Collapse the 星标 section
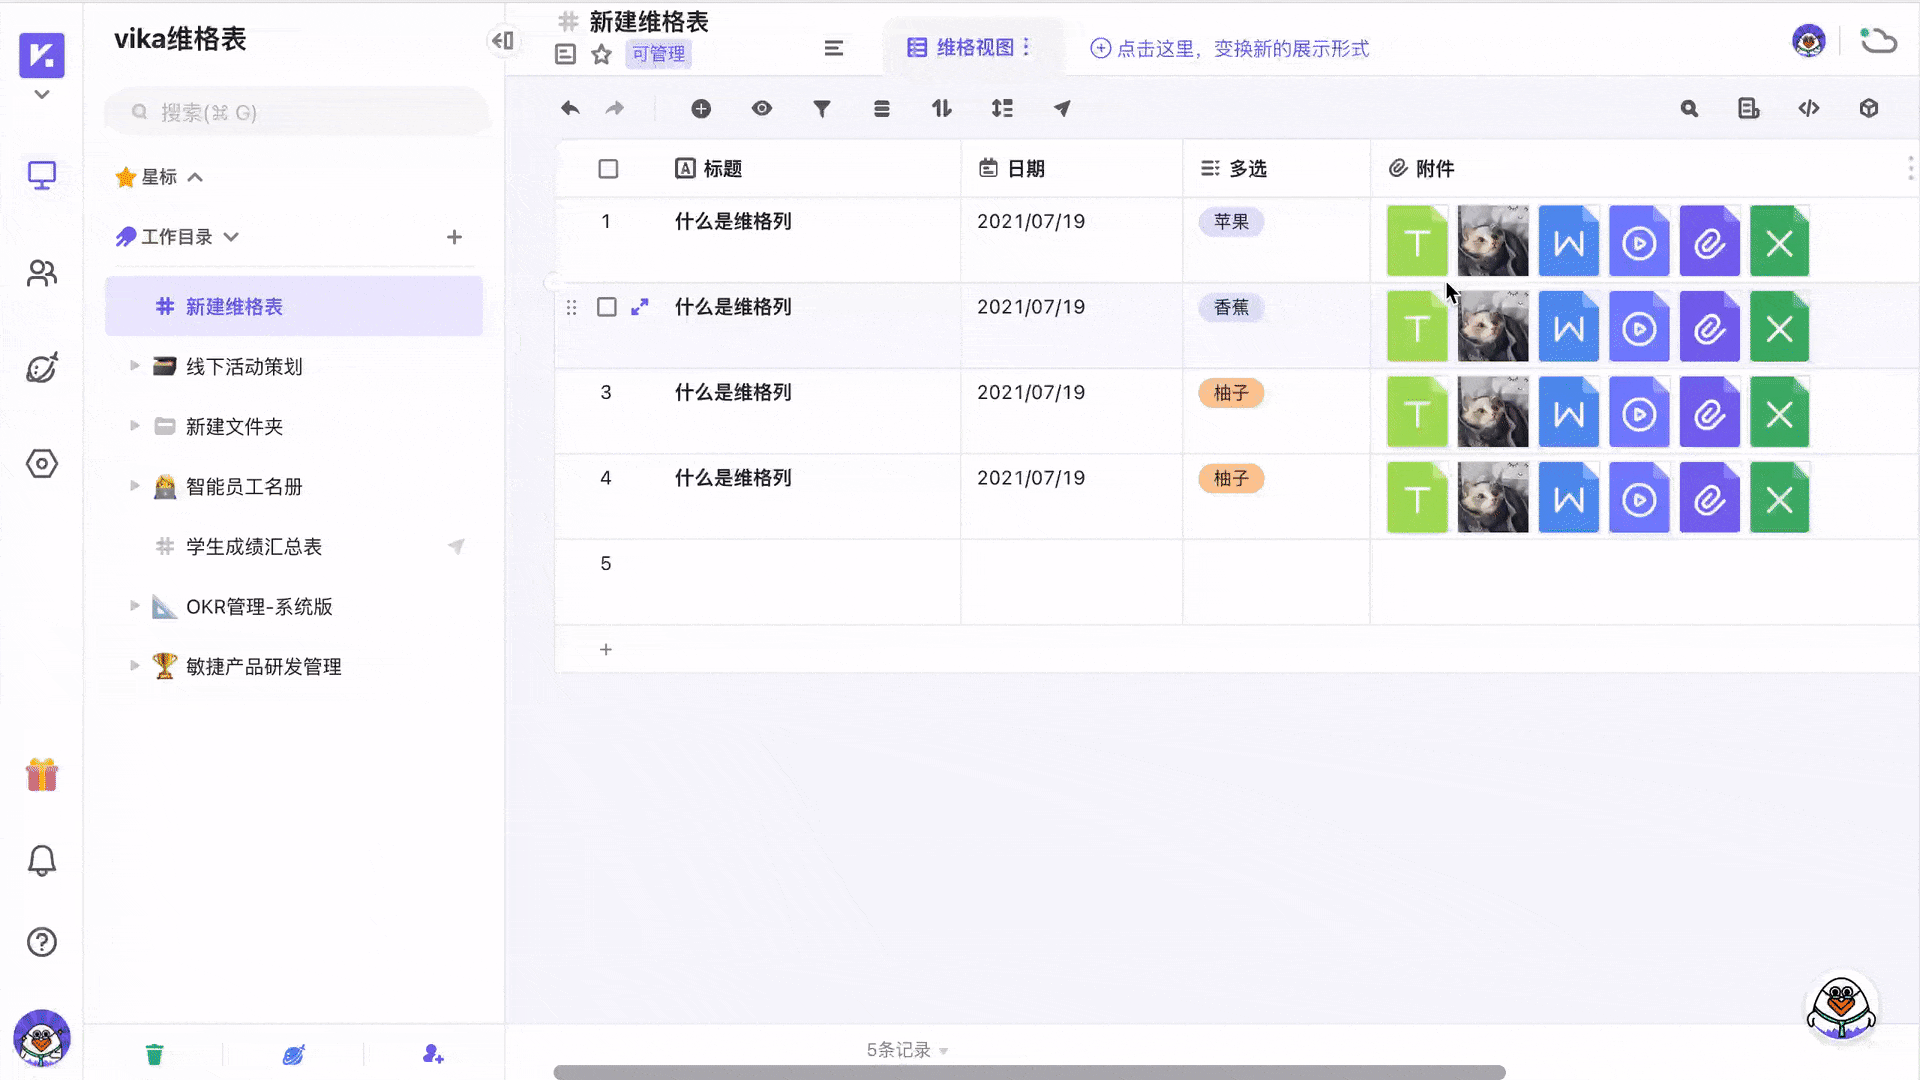Image resolution: width=1920 pixels, height=1080 pixels. [196, 176]
